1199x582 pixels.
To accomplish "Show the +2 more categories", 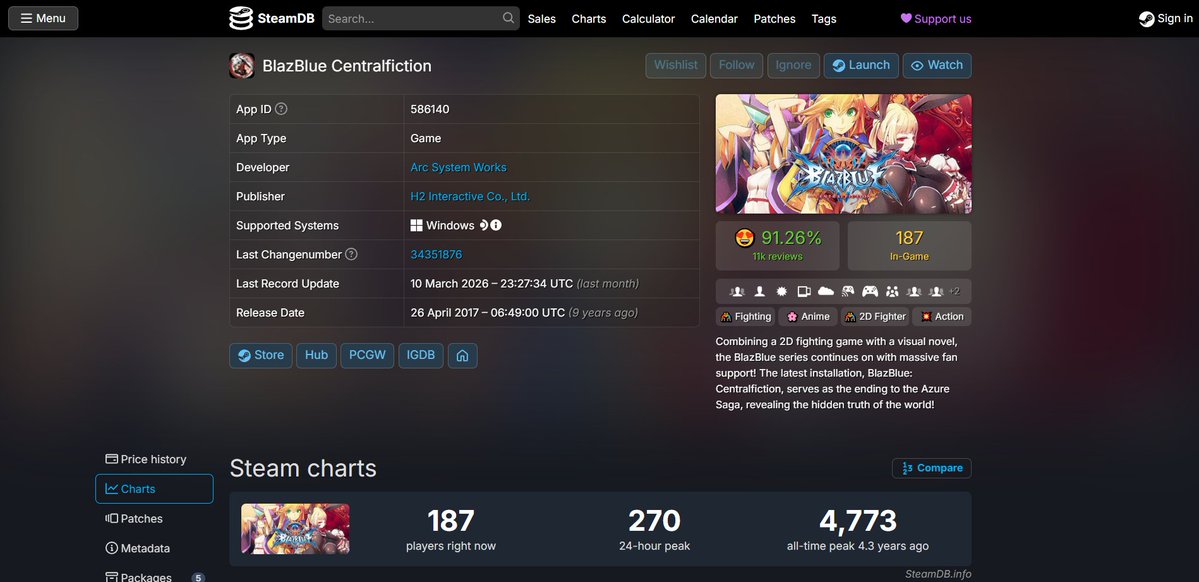I will click(x=954, y=291).
